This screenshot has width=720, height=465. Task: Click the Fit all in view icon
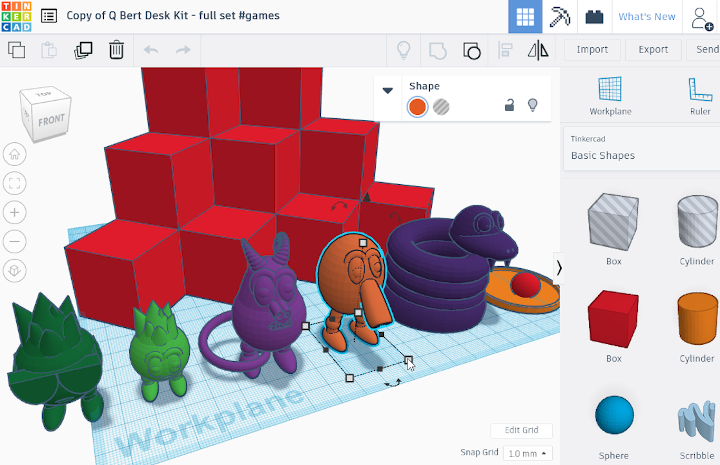tap(15, 184)
